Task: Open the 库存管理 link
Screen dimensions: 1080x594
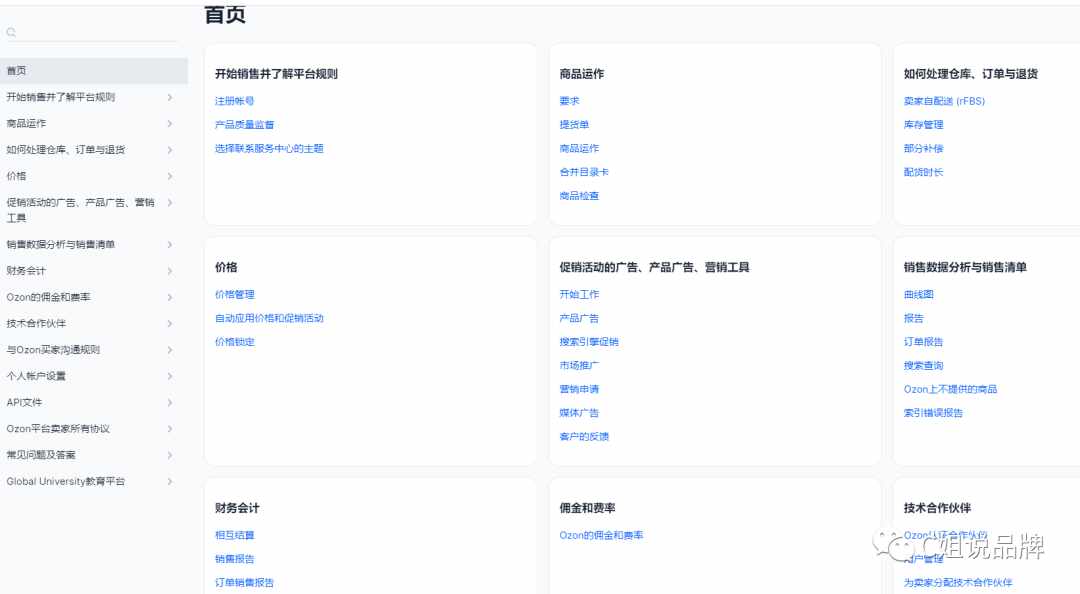Action: click(924, 125)
